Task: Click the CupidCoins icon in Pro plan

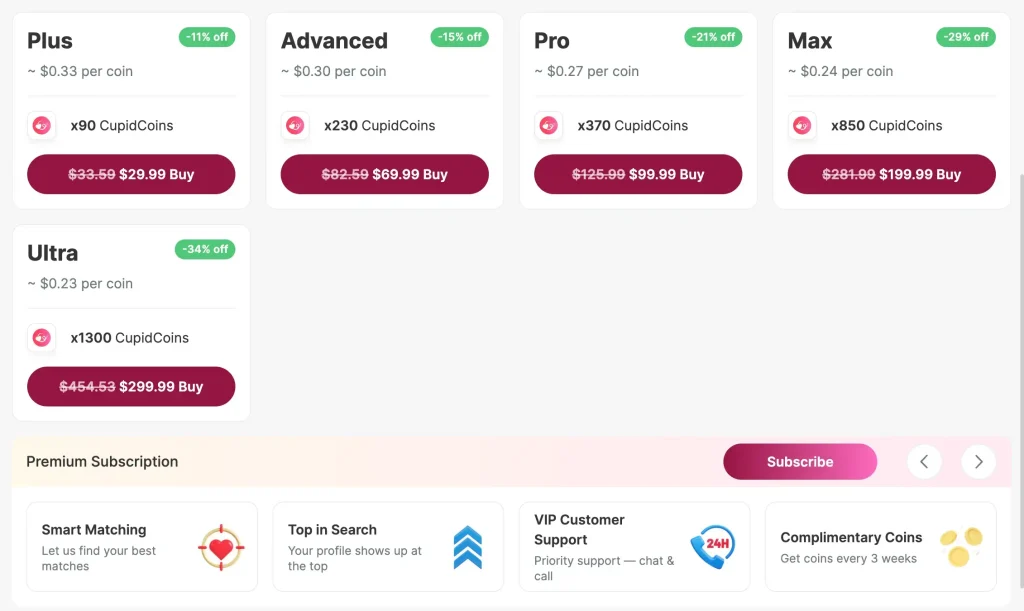Action: (548, 125)
